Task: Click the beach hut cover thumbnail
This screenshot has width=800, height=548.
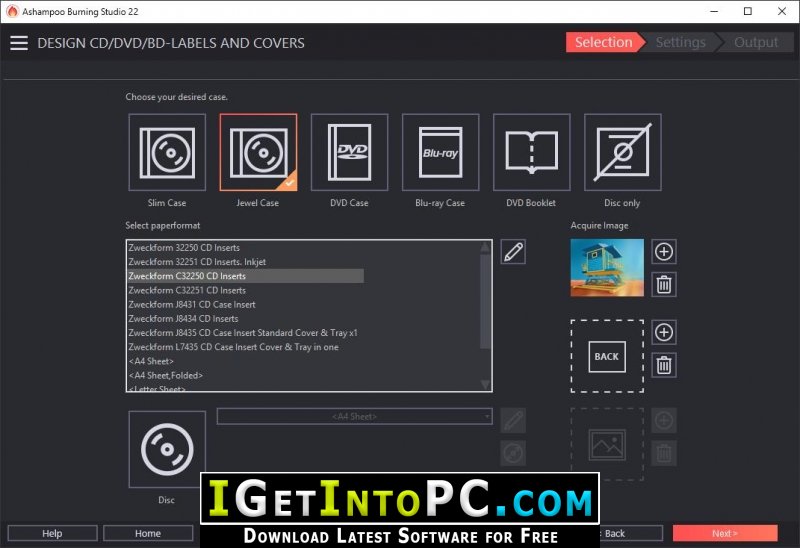Action: pyautogui.click(x=607, y=268)
